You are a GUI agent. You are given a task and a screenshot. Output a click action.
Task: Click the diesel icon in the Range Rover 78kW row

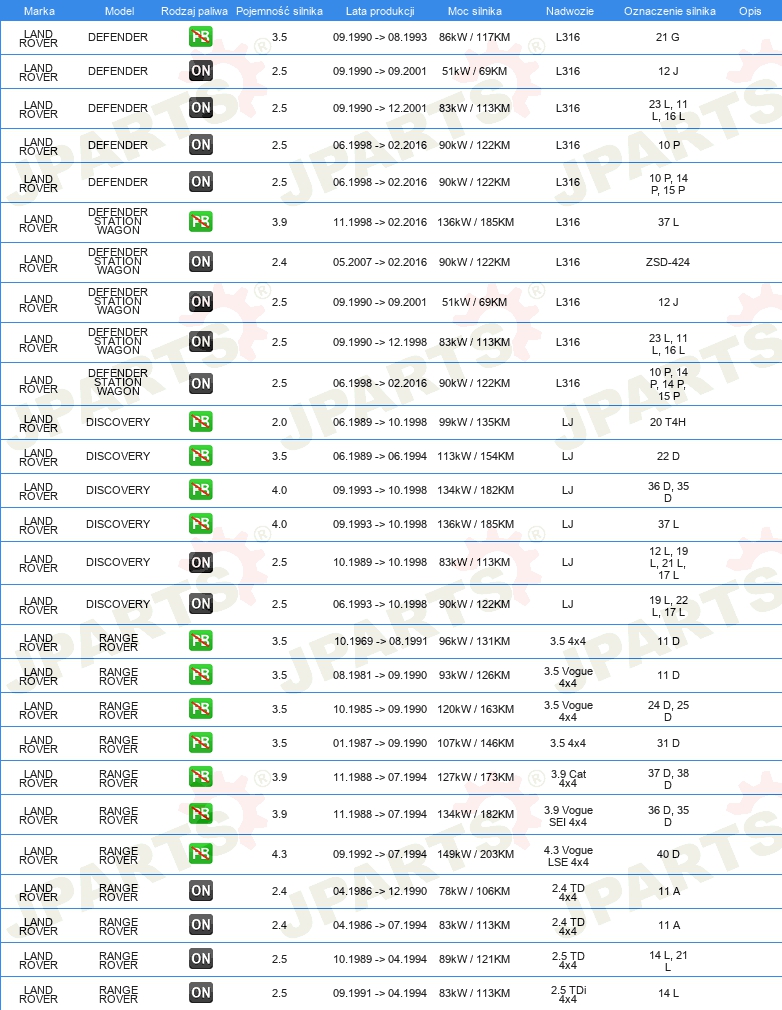(200, 891)
